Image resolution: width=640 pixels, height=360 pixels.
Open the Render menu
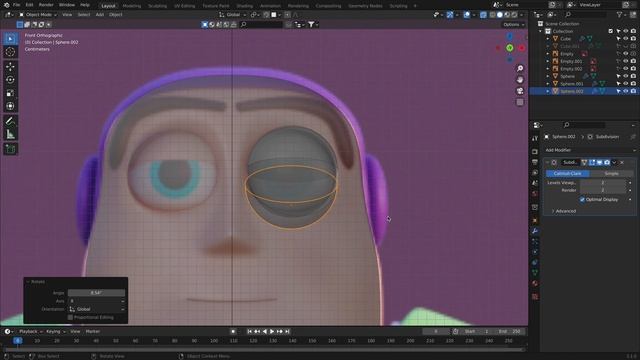[x=46, y=5]
